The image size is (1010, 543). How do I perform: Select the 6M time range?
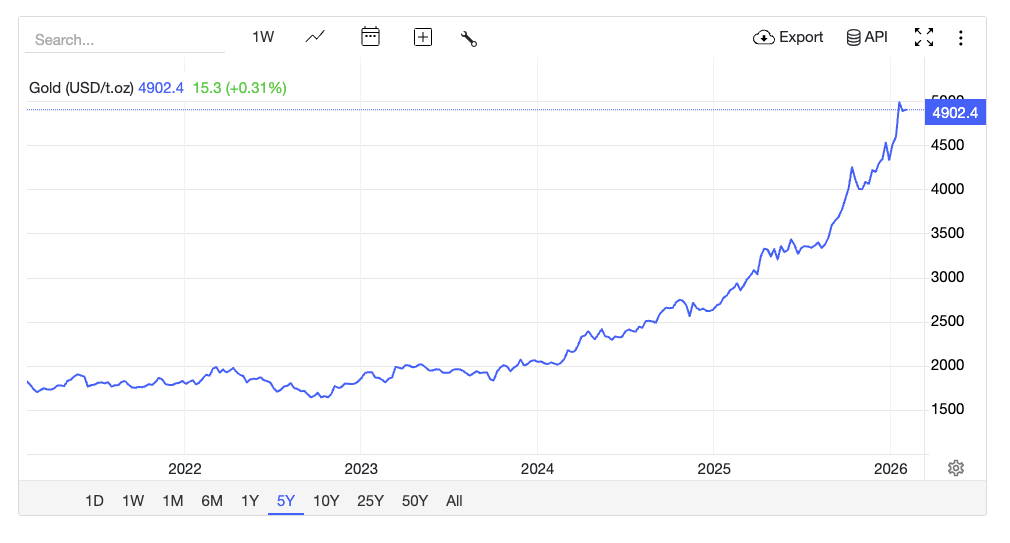212,501
